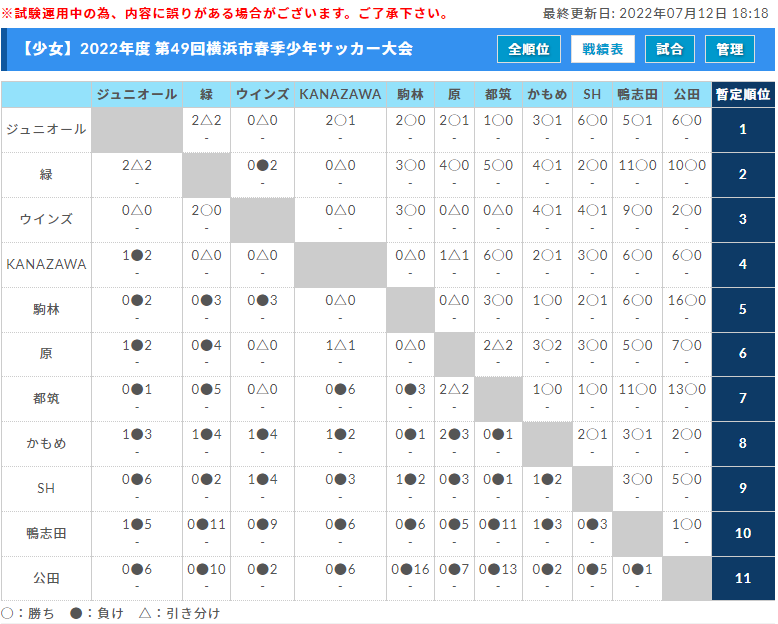Click 公田 vs 駒林 score 0●16
Viewport: 778px width, 624px height.
[x=410, y=569]
